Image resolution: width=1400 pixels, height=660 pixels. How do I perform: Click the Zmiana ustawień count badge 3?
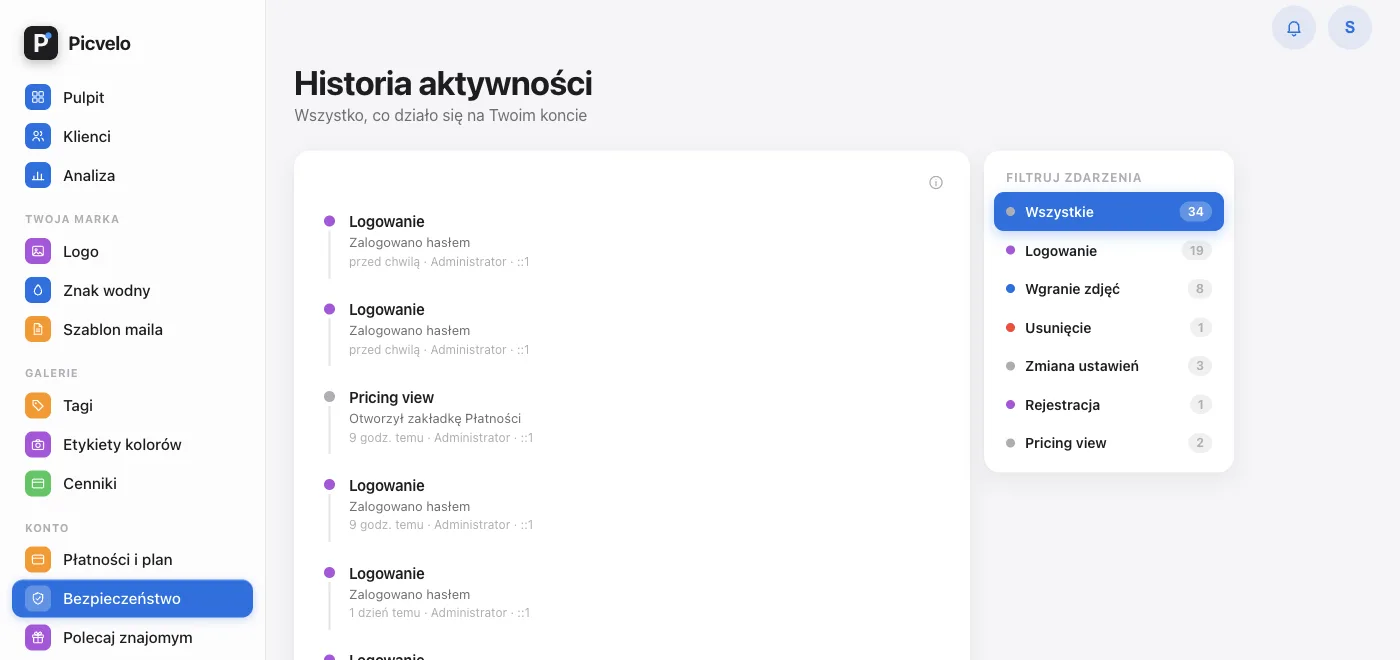(1200, 366)
